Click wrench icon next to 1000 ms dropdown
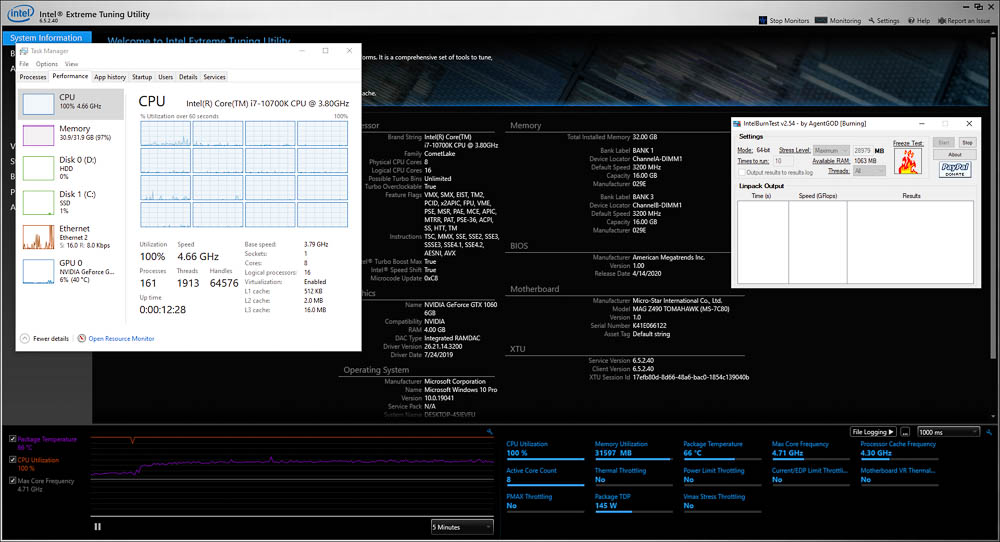This screenshot has width=1000, height=542. [x=989, y=432]
